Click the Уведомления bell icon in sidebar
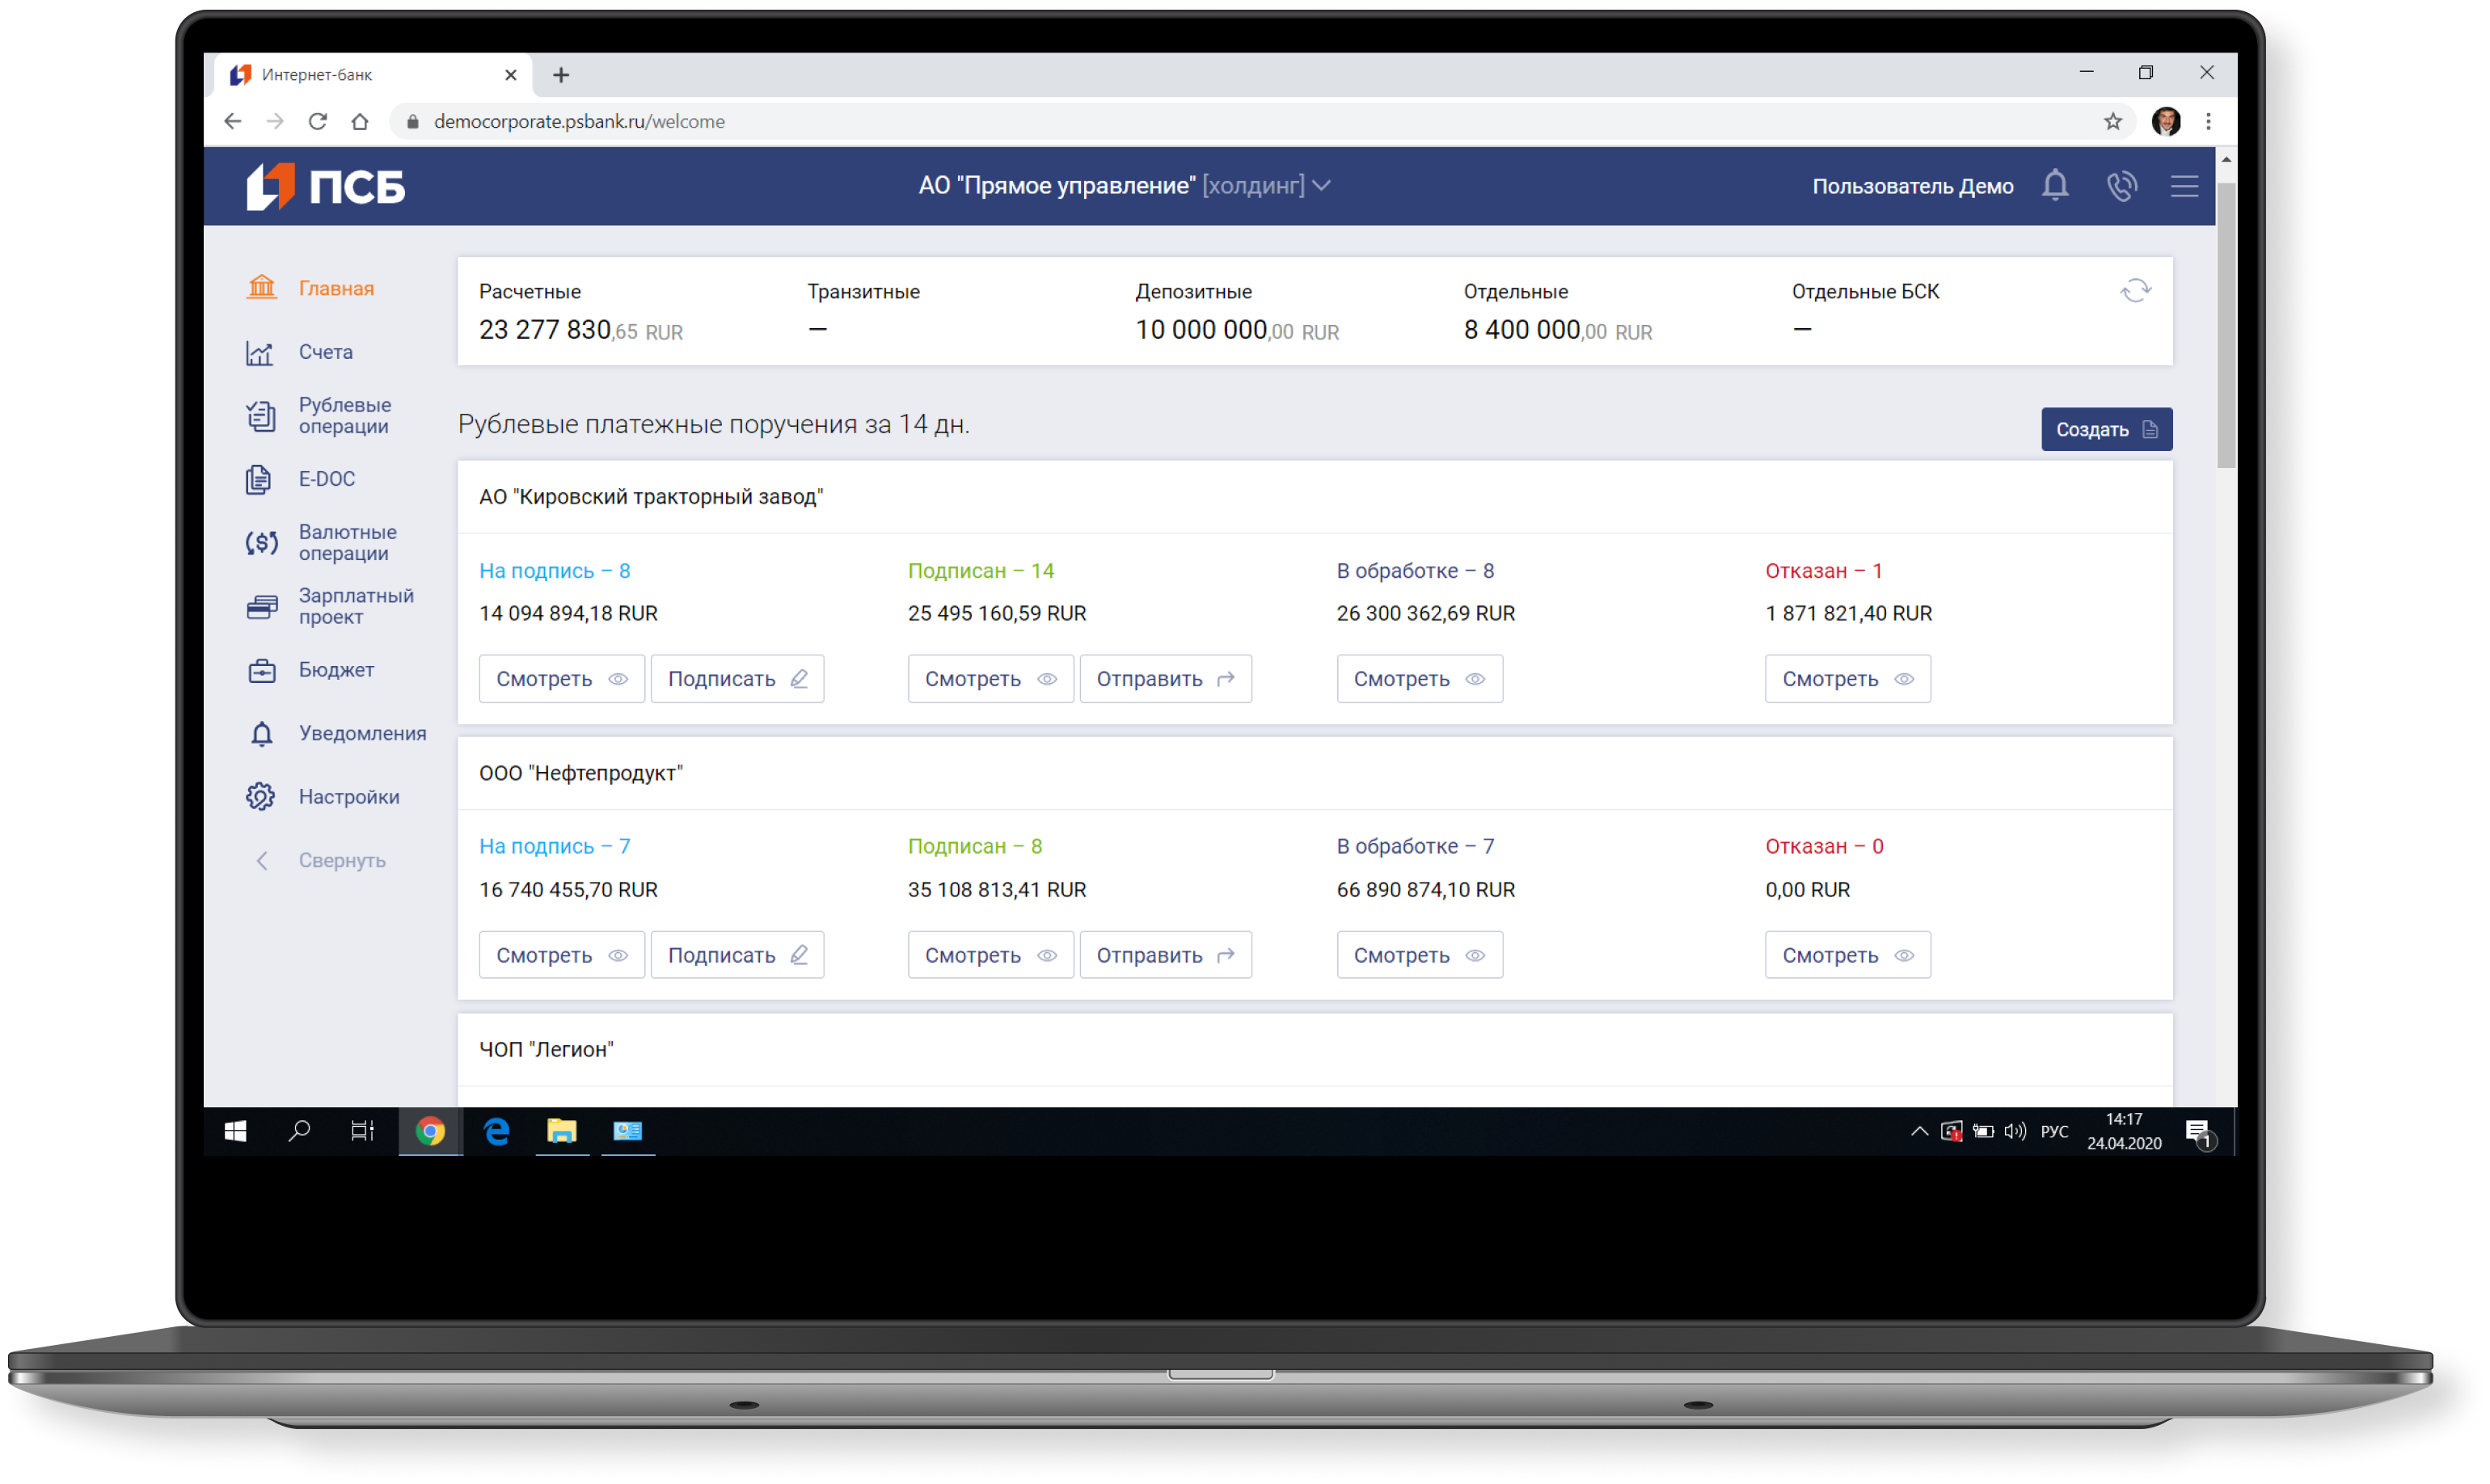 click(262, 734)
